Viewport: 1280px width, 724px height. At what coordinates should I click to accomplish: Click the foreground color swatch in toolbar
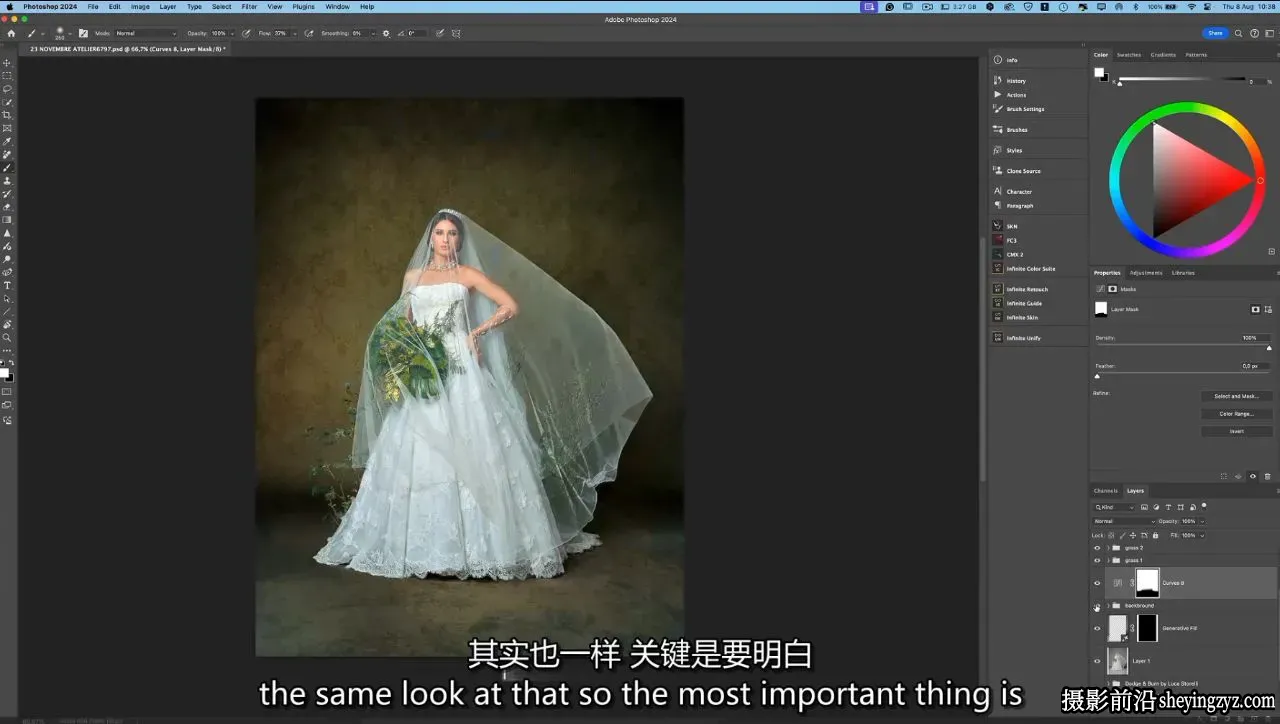4,372
